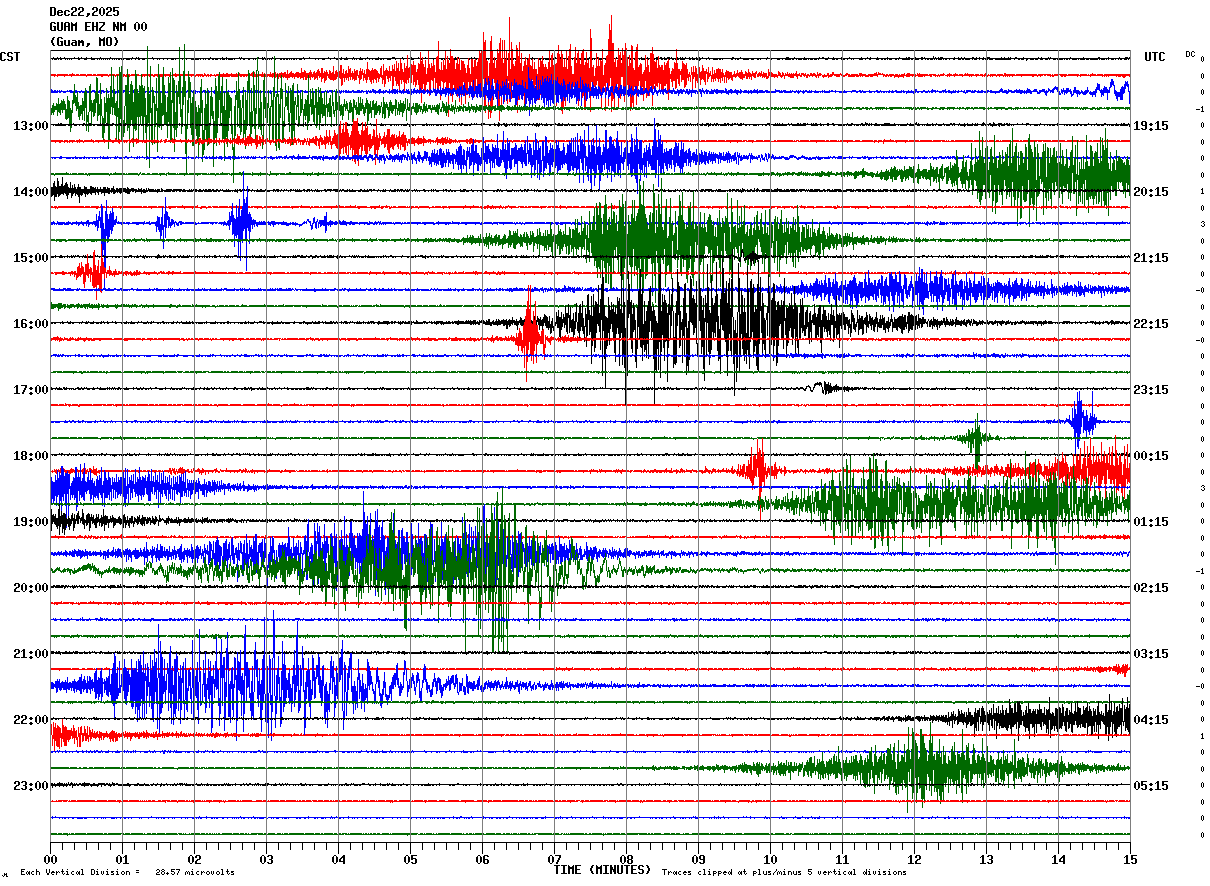This screenshot has height=886, width=1210.
Task: Pick minute tick '09' on the time axis
Action: point(699,860)
